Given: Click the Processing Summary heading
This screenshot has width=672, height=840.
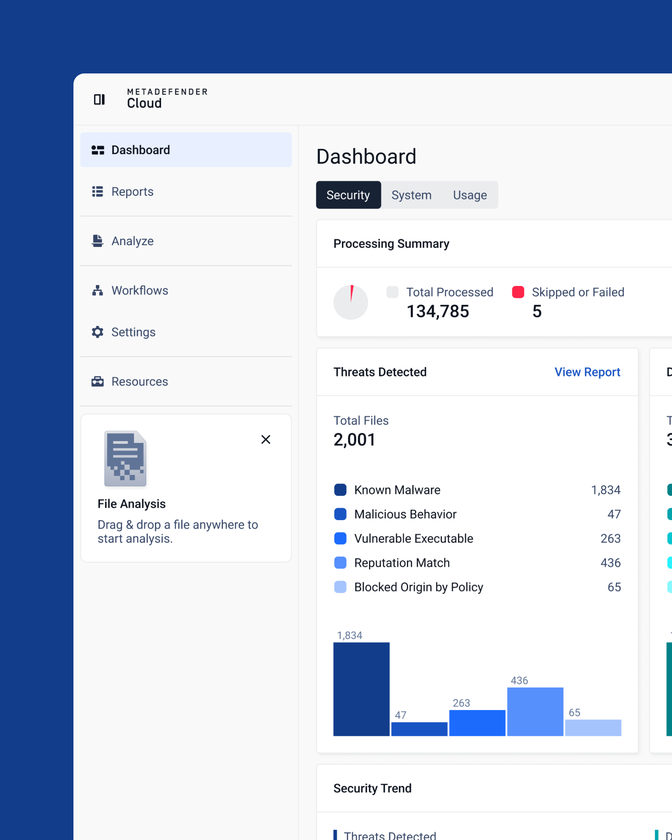Looking at the screenshot, I should [391, 244].
